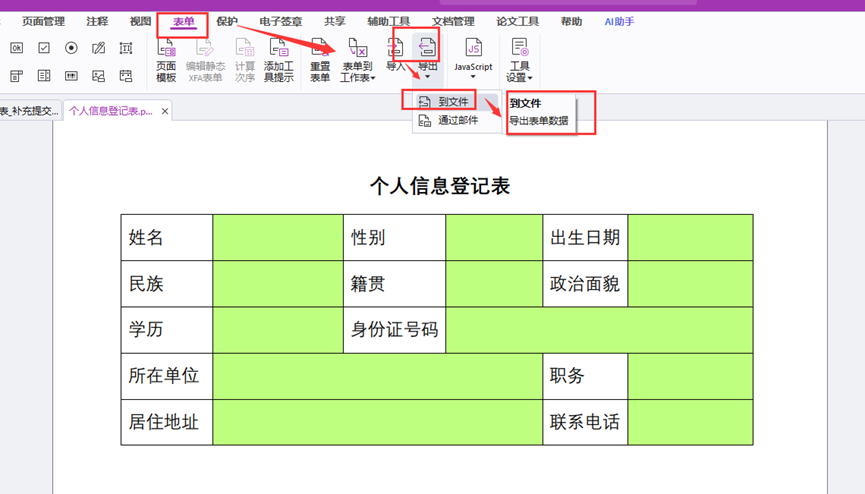Click the 页面模板 page template icon
This screenshot has height=494, width=865.
click(x=166, y=59)
